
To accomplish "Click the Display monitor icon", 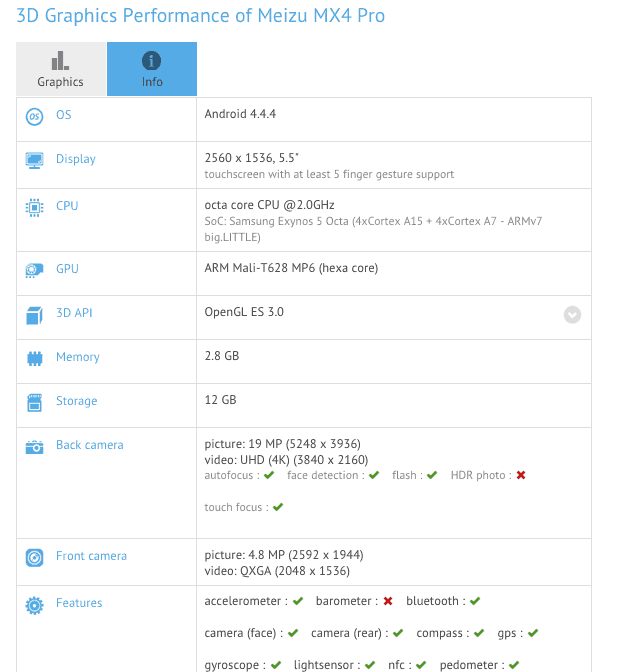I will click(35, 160).
